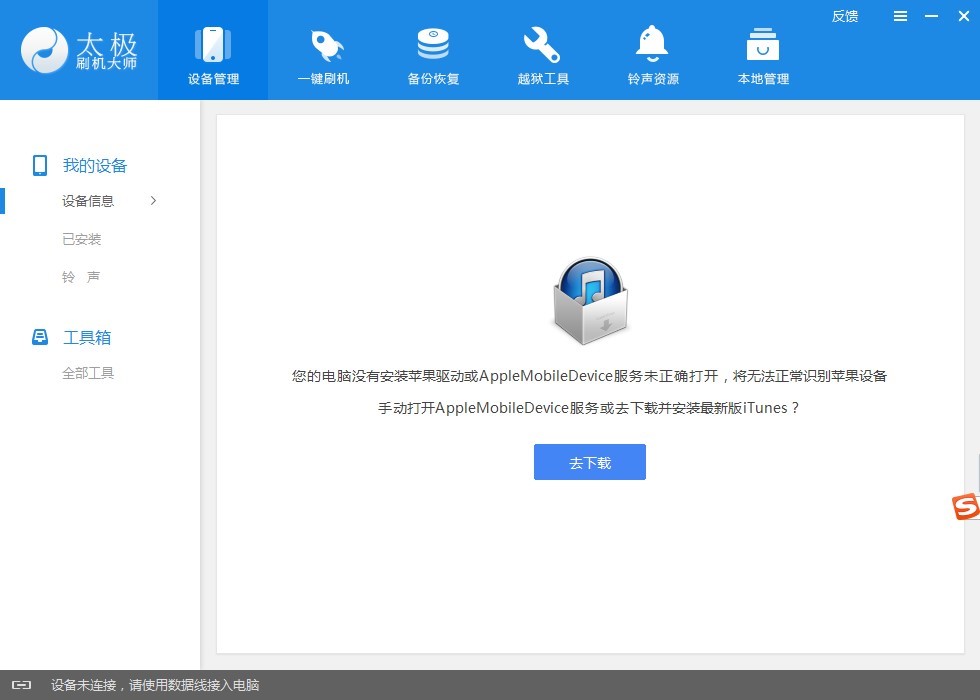Open the 备份恢复 backup and restore tool
This screenshot has height=700, width=980.
pos(433,50)
